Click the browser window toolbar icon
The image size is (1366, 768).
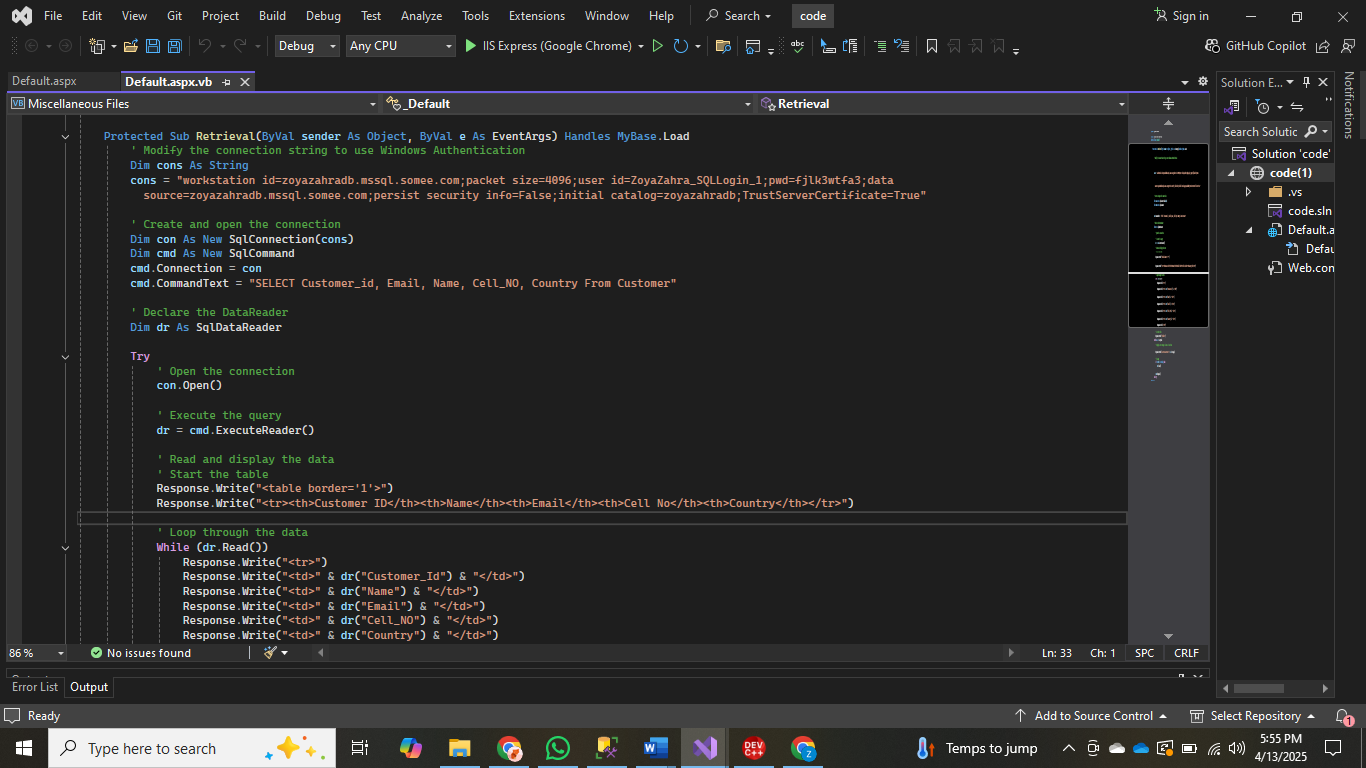(753, 46)
